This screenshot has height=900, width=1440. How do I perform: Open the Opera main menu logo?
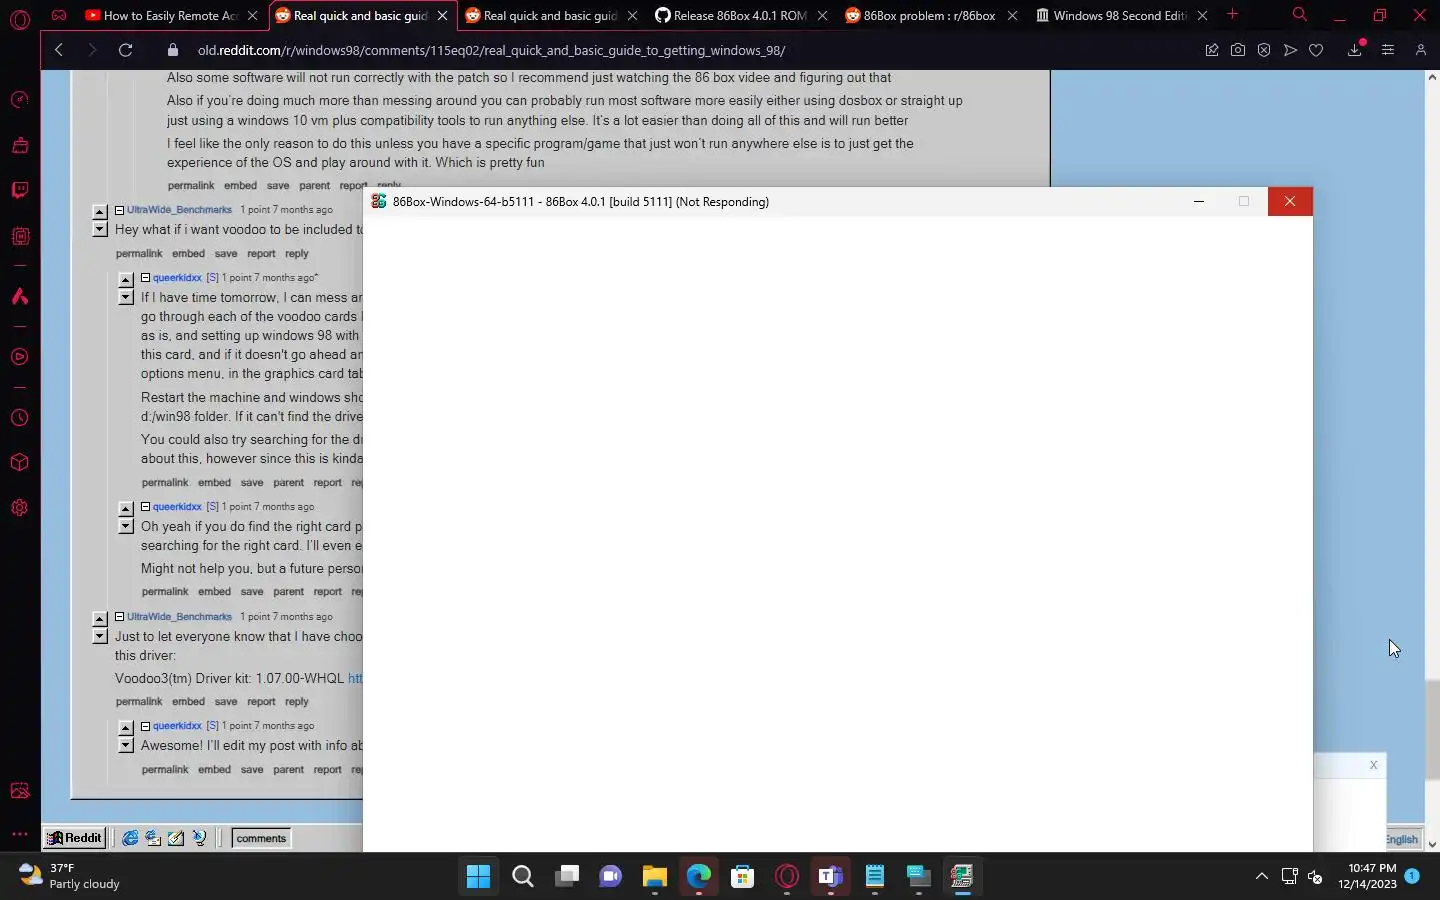[x=19, y=19]
